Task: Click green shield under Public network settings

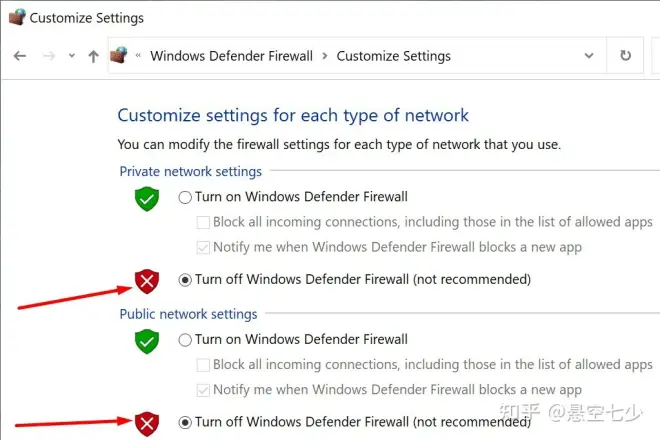Action: (147, 341)
